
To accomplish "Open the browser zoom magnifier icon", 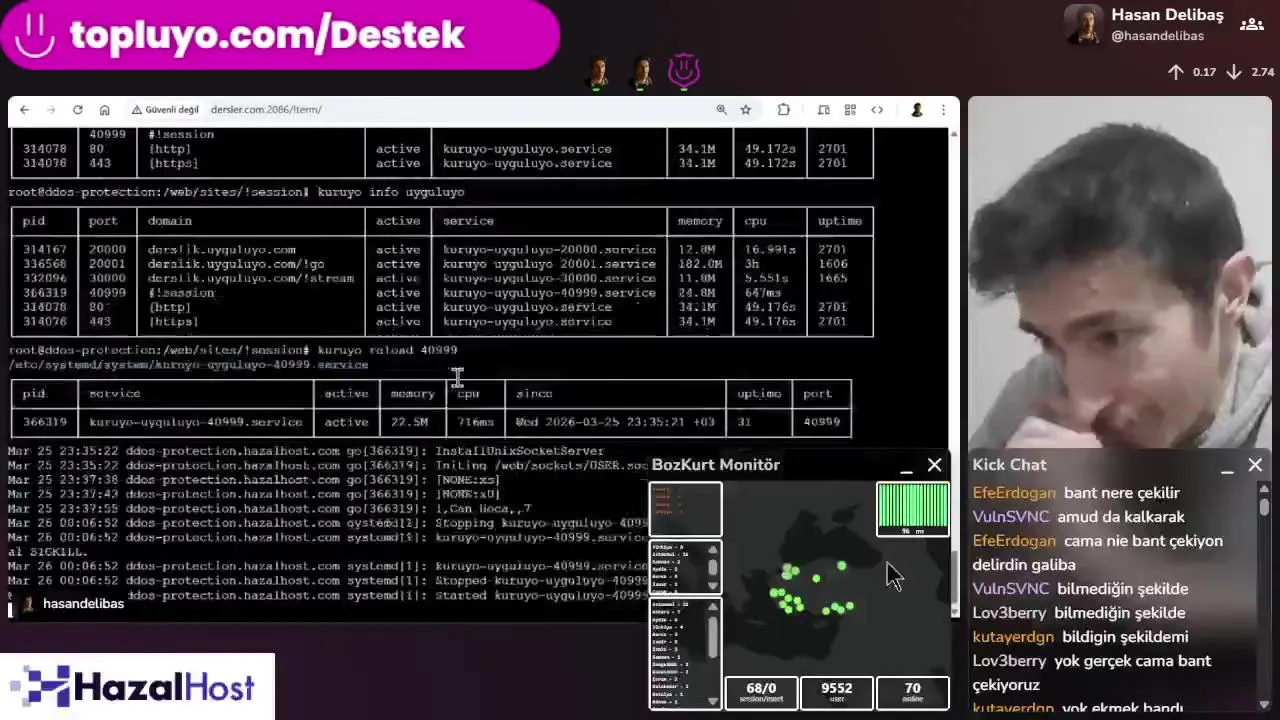I will tap(721, 110).
